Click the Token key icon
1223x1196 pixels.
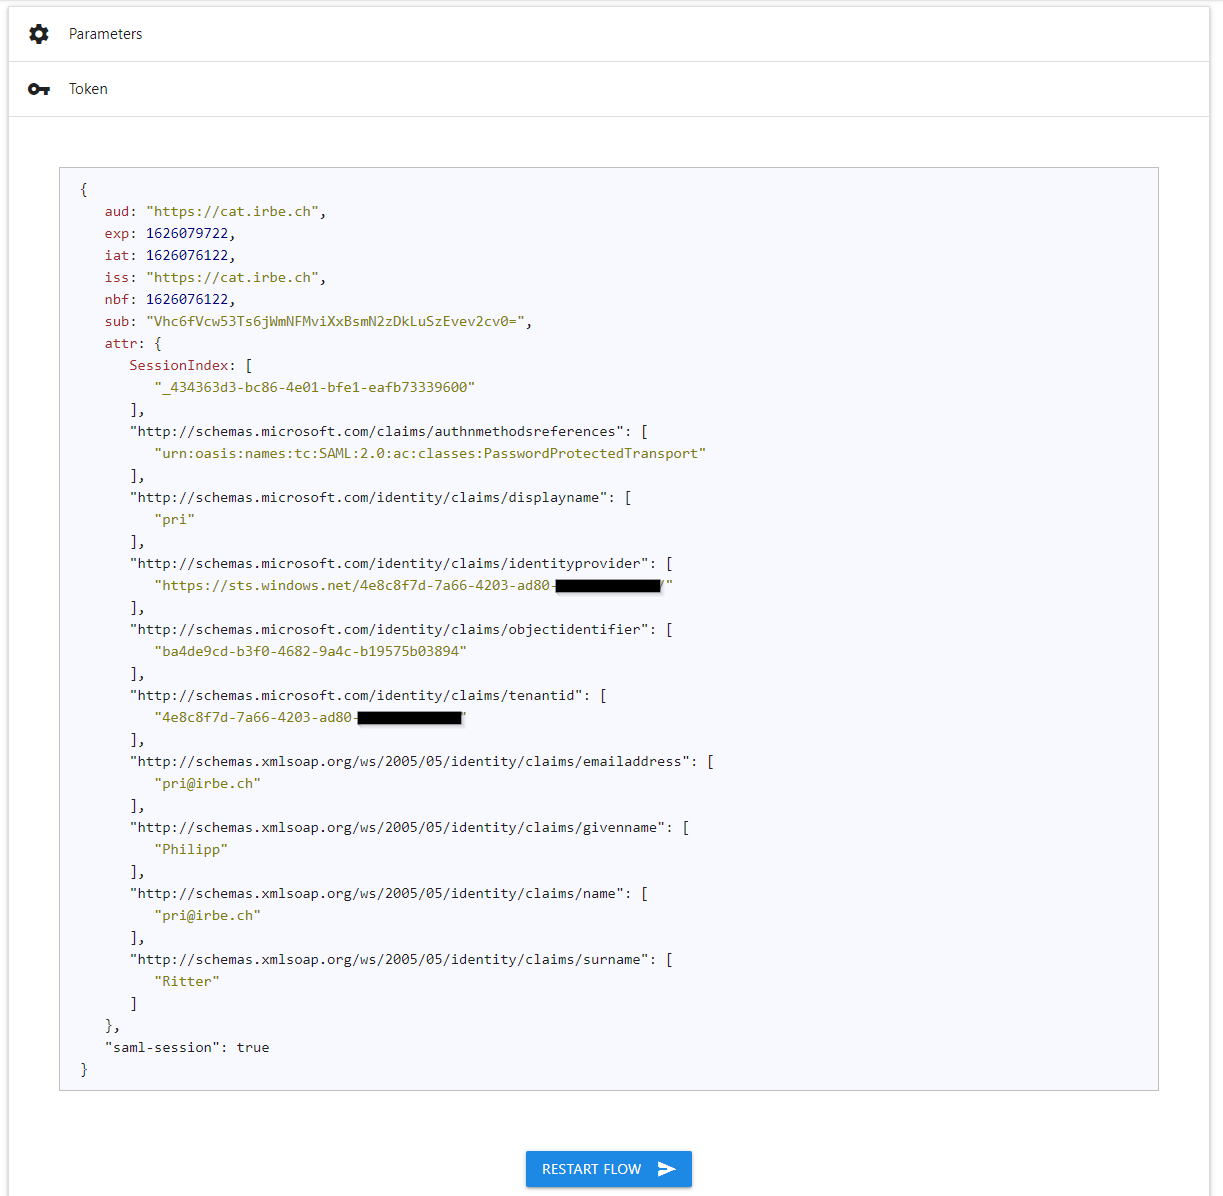tap(39, 89)
